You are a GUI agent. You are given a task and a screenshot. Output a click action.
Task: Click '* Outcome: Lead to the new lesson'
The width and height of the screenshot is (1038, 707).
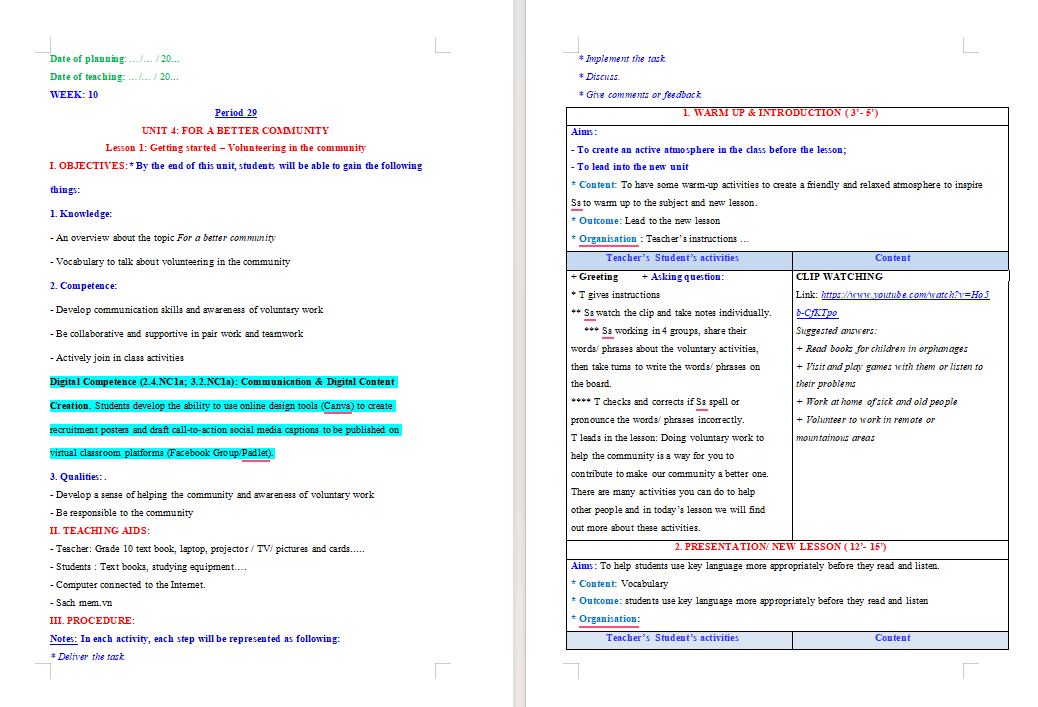coord(645,221)
